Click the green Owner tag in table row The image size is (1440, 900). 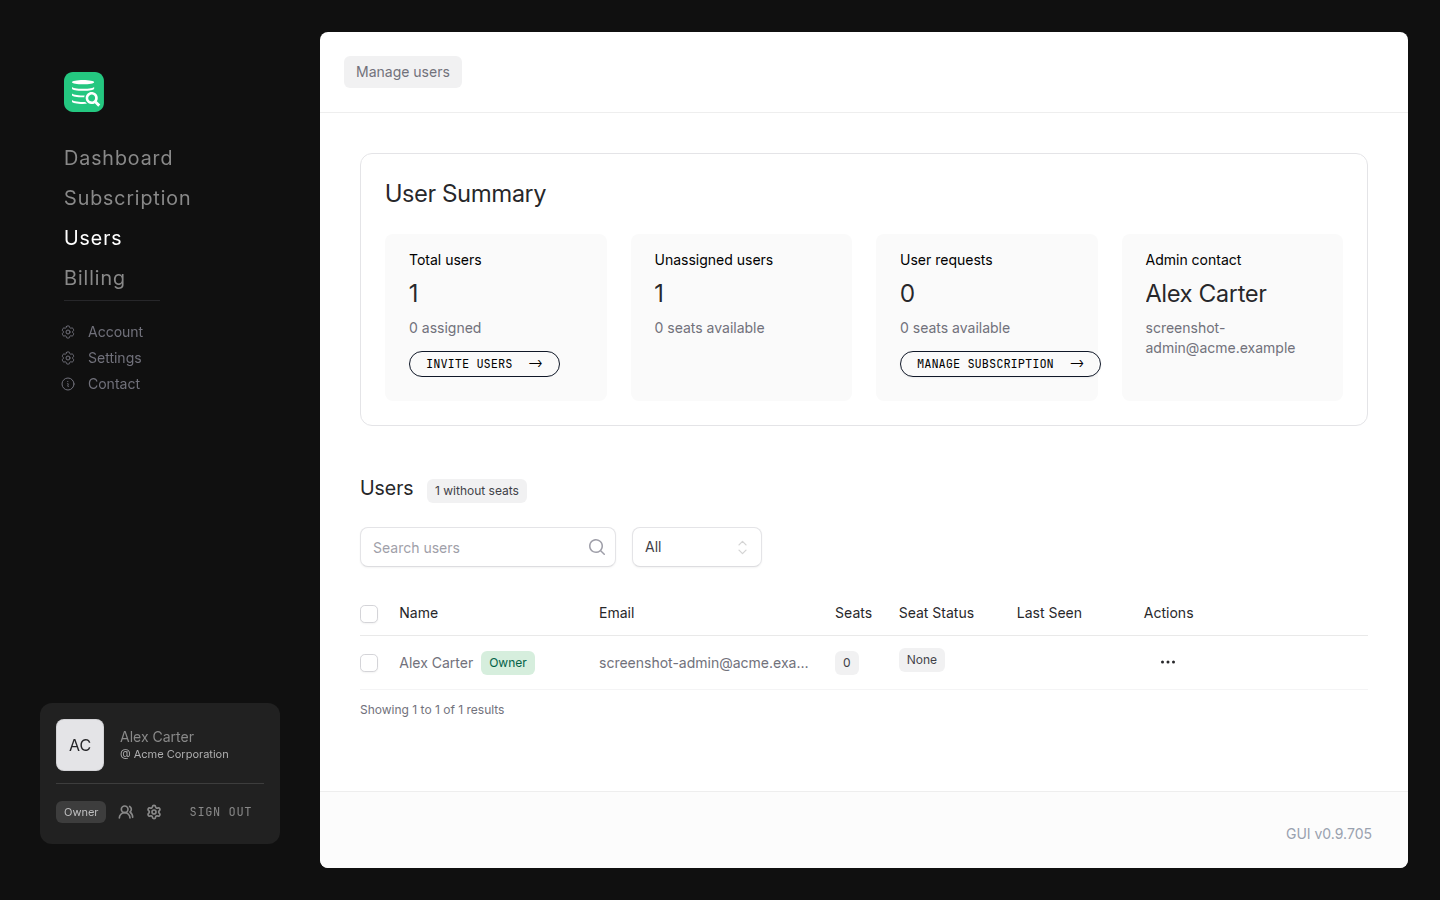click(508, 663)
